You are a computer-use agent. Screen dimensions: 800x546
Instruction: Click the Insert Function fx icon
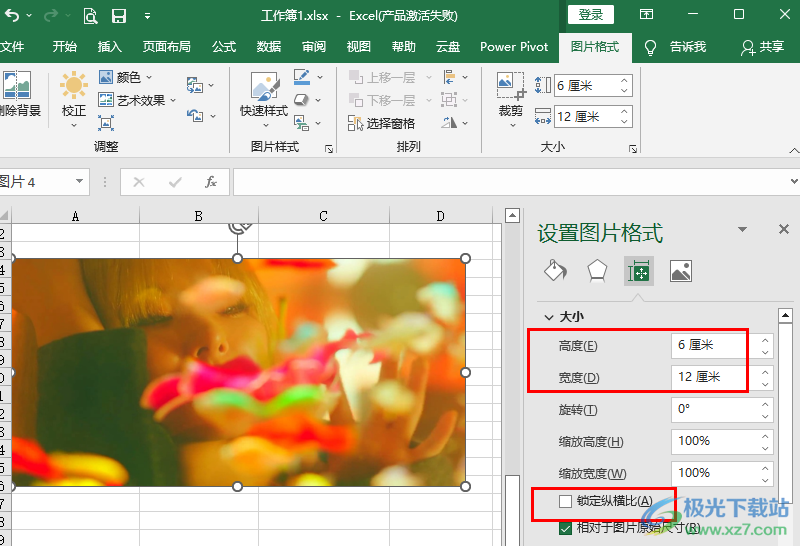coord(211,182)
